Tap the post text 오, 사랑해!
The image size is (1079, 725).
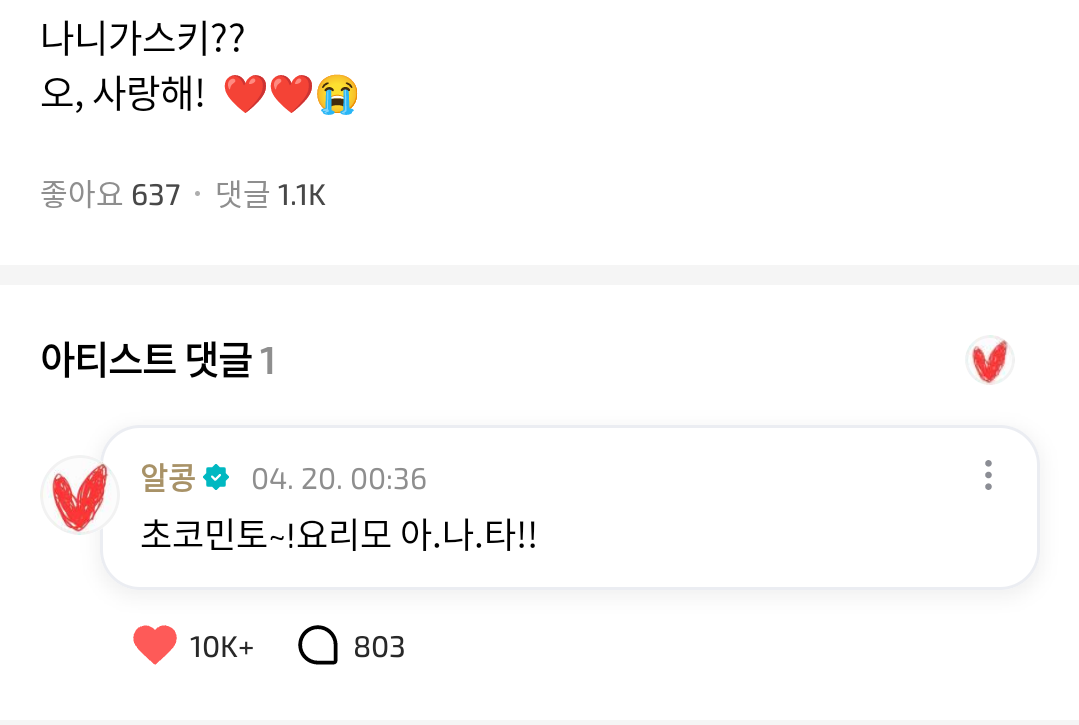click(x=123, y=96)
